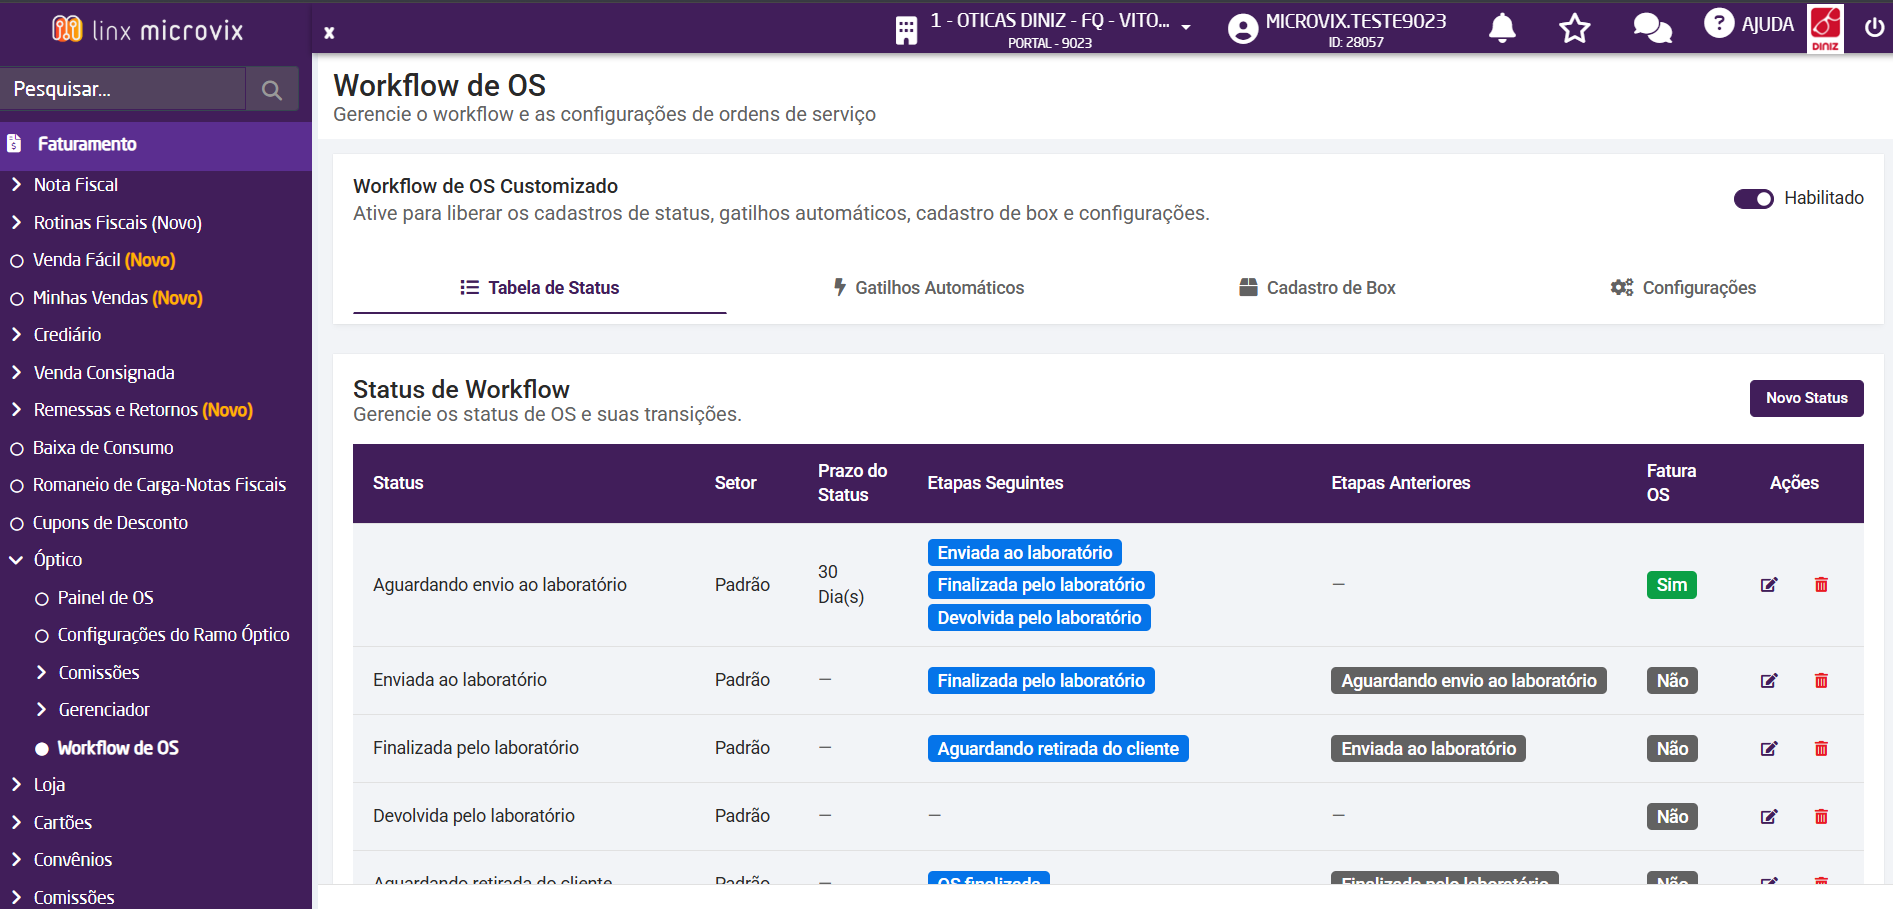Delete the Finalizada pelo laboratório status row
Viewport: 1893px width, 909px height.
pos(1821,749)
